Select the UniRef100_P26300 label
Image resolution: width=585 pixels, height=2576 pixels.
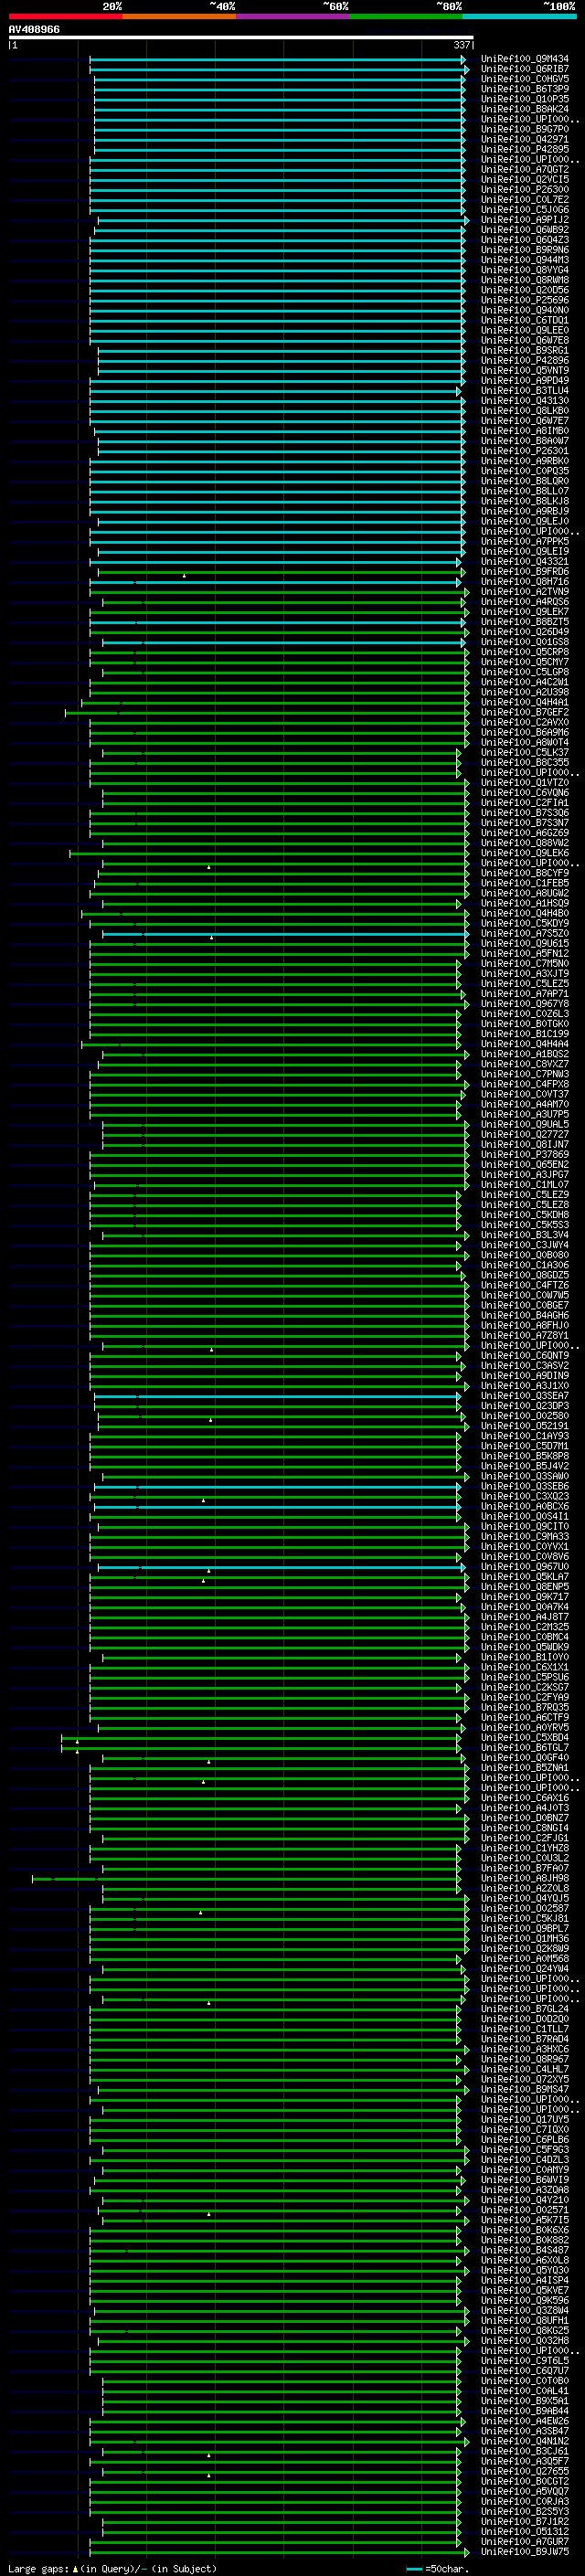(525, 190)
